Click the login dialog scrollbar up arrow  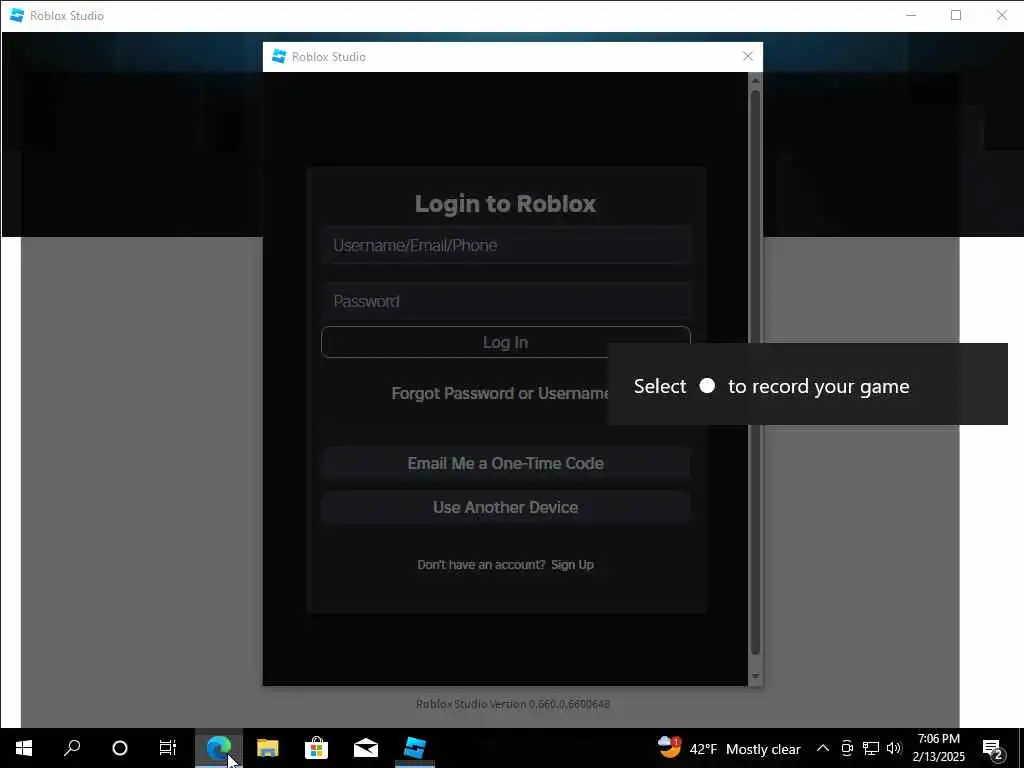click(756, 80)
